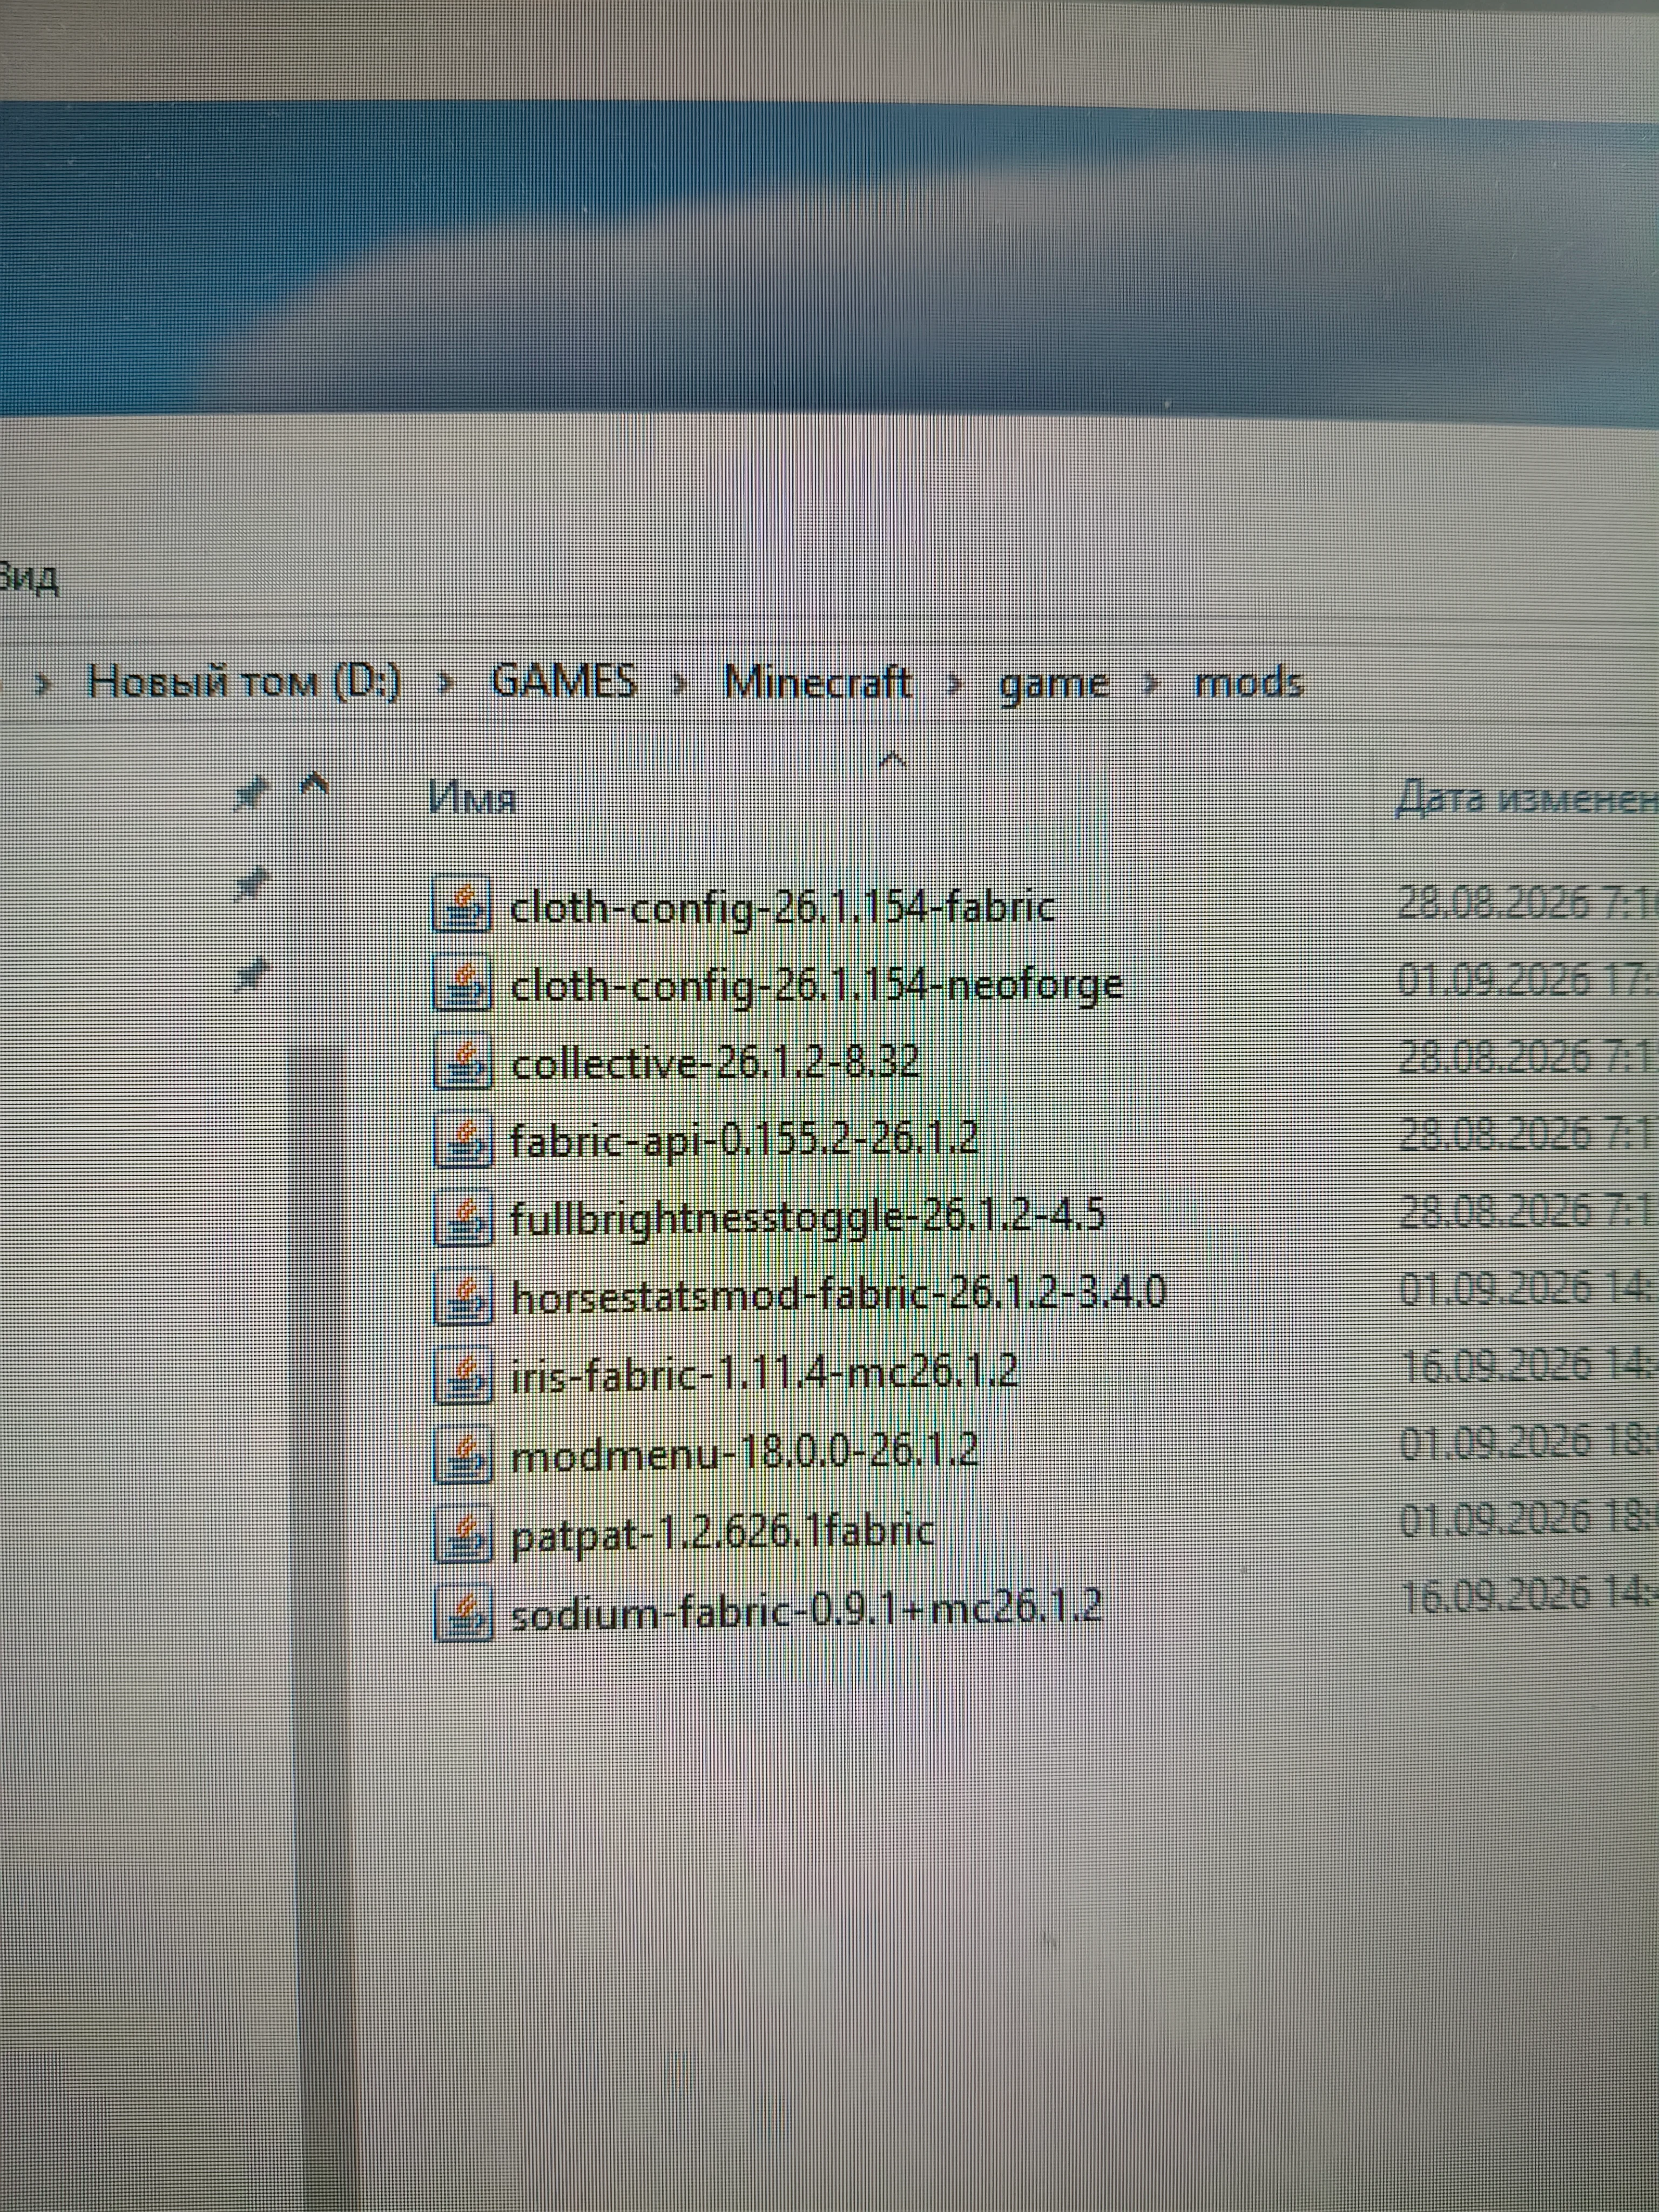This screenshot has height=2212, width=1659.
Task: Select file fullbrightnesstoggle-26.1.2-4.5
Action: pyautogui.click(x=807, y=1218)
